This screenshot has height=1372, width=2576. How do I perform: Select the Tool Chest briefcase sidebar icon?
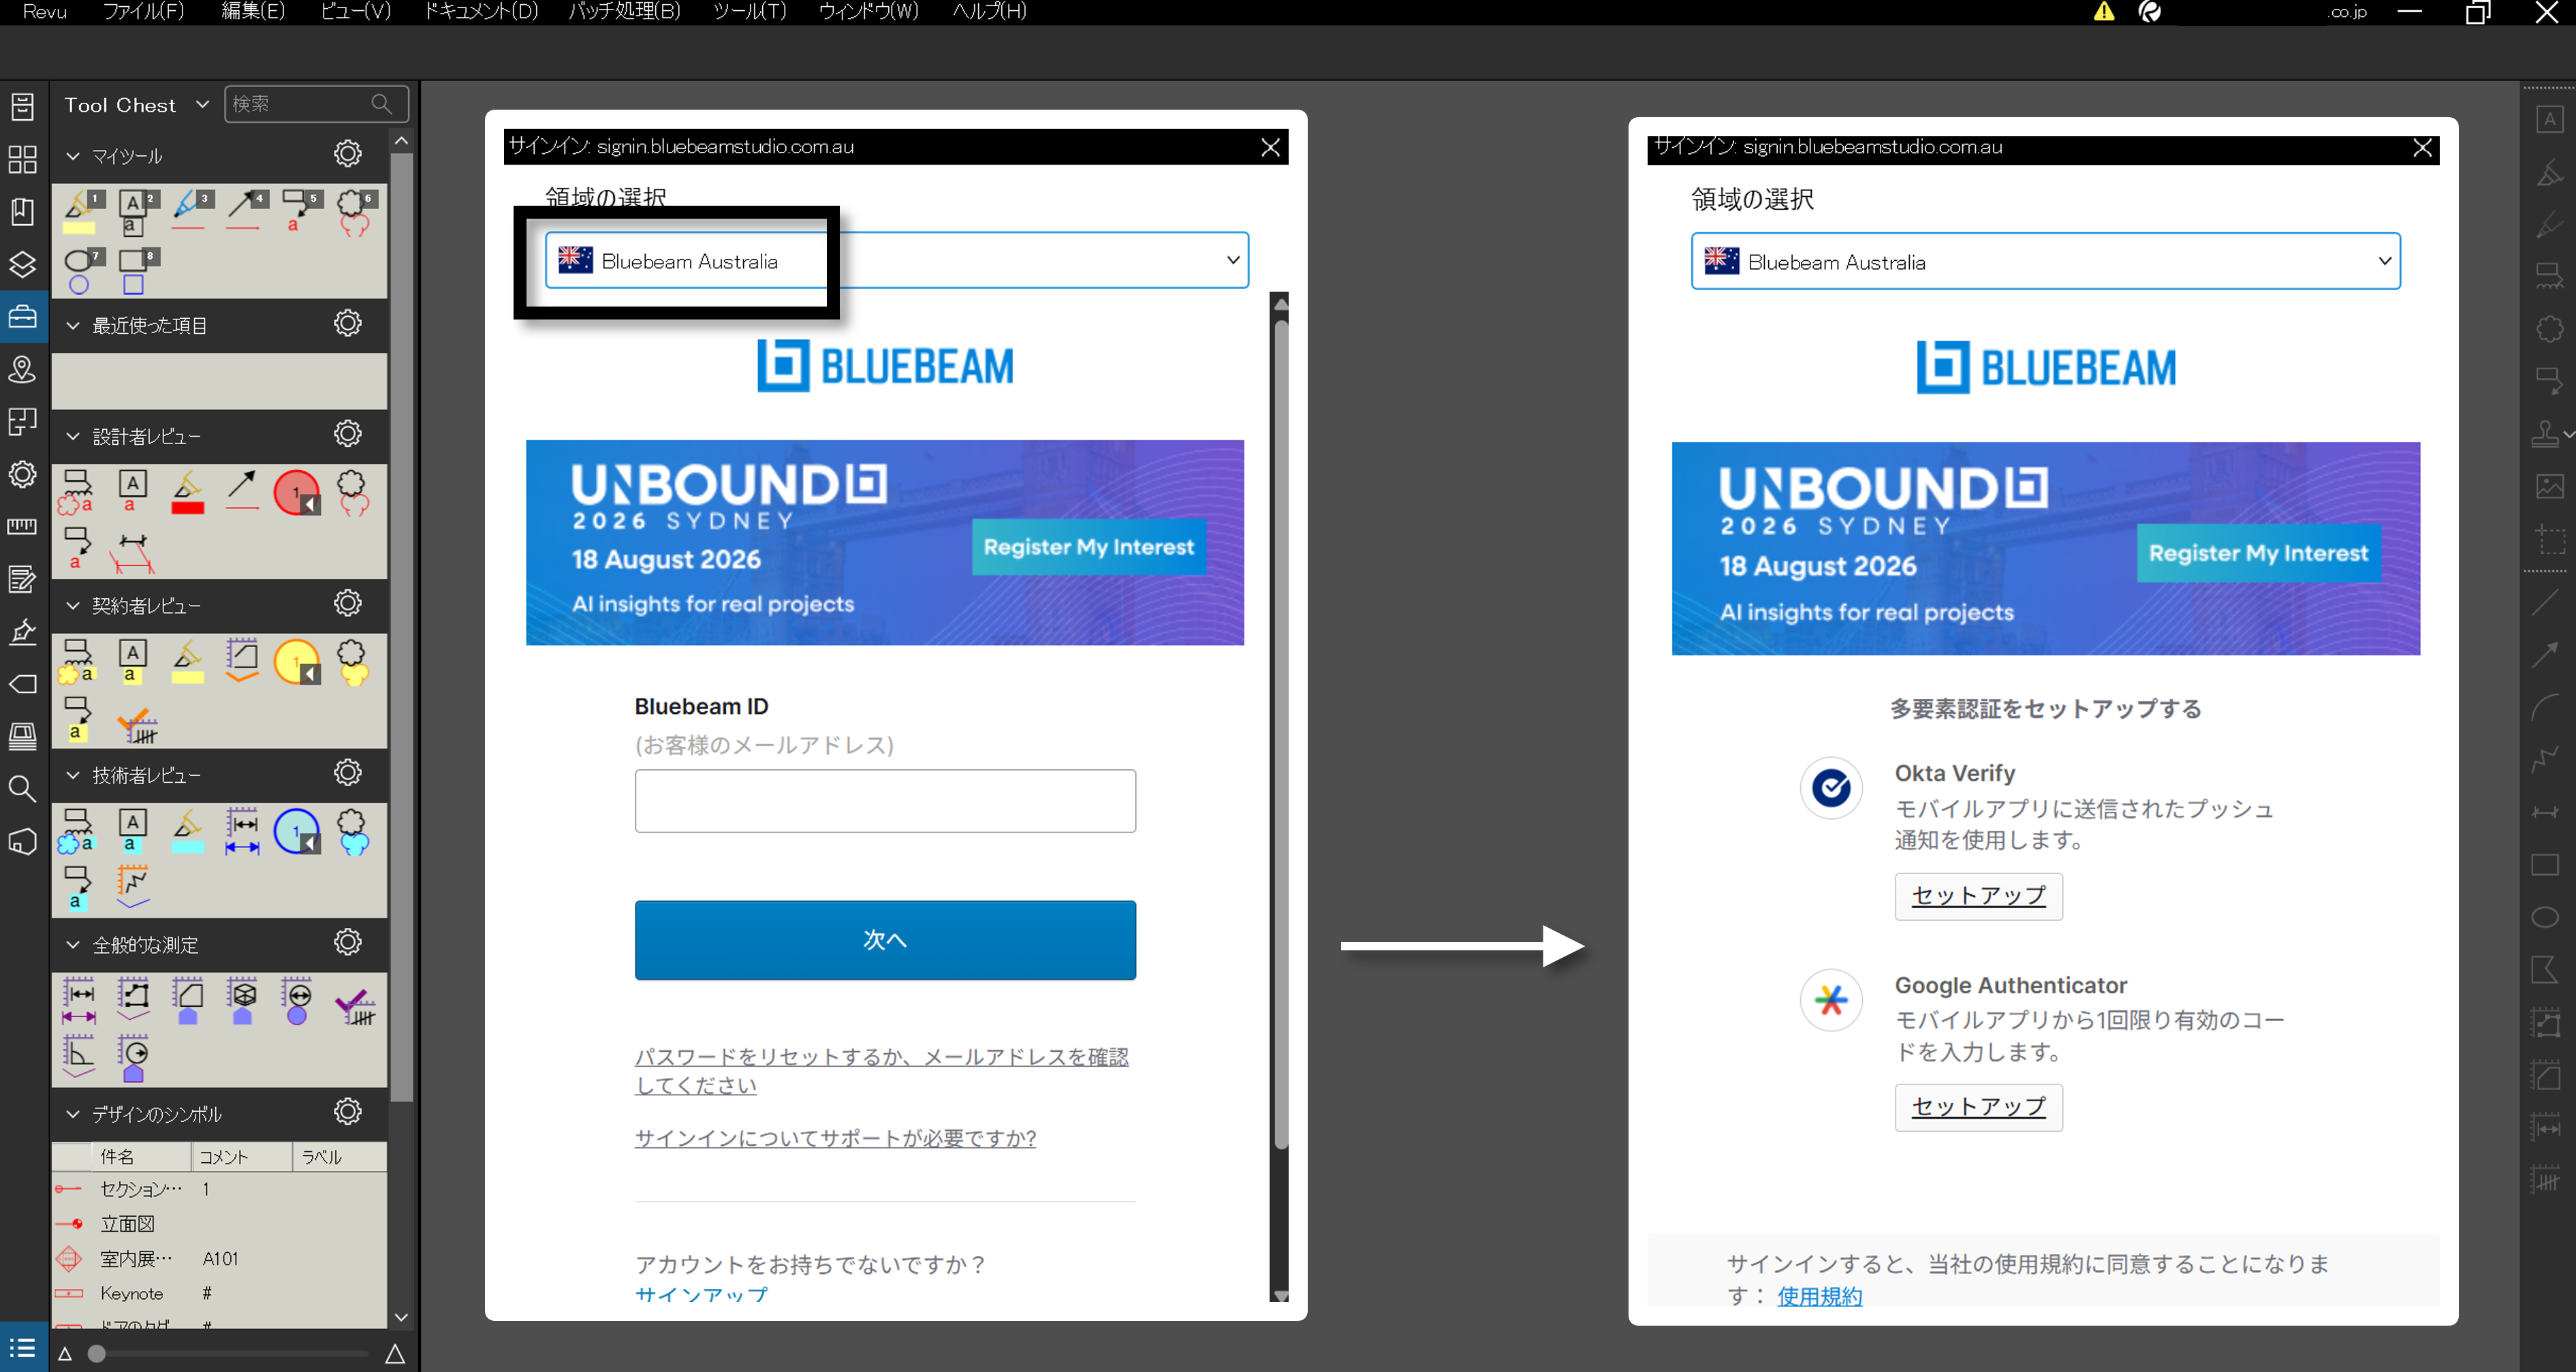[22, 317]
